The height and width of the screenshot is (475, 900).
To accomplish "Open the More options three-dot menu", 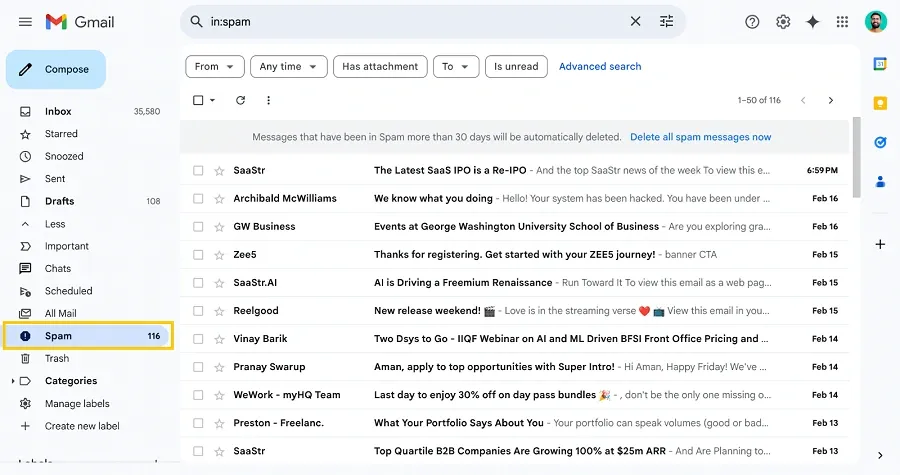I will pos(268,100).
